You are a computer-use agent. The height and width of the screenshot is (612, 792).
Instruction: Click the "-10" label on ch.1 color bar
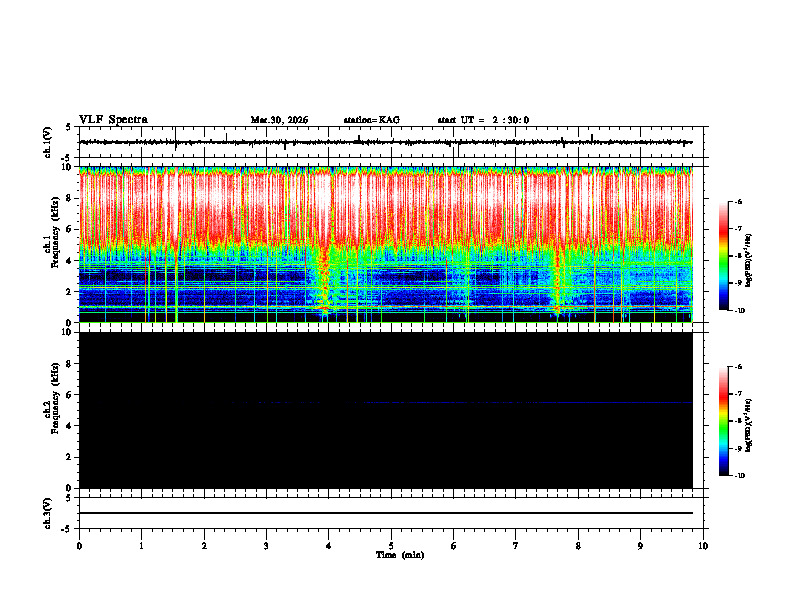coord(738,310)
